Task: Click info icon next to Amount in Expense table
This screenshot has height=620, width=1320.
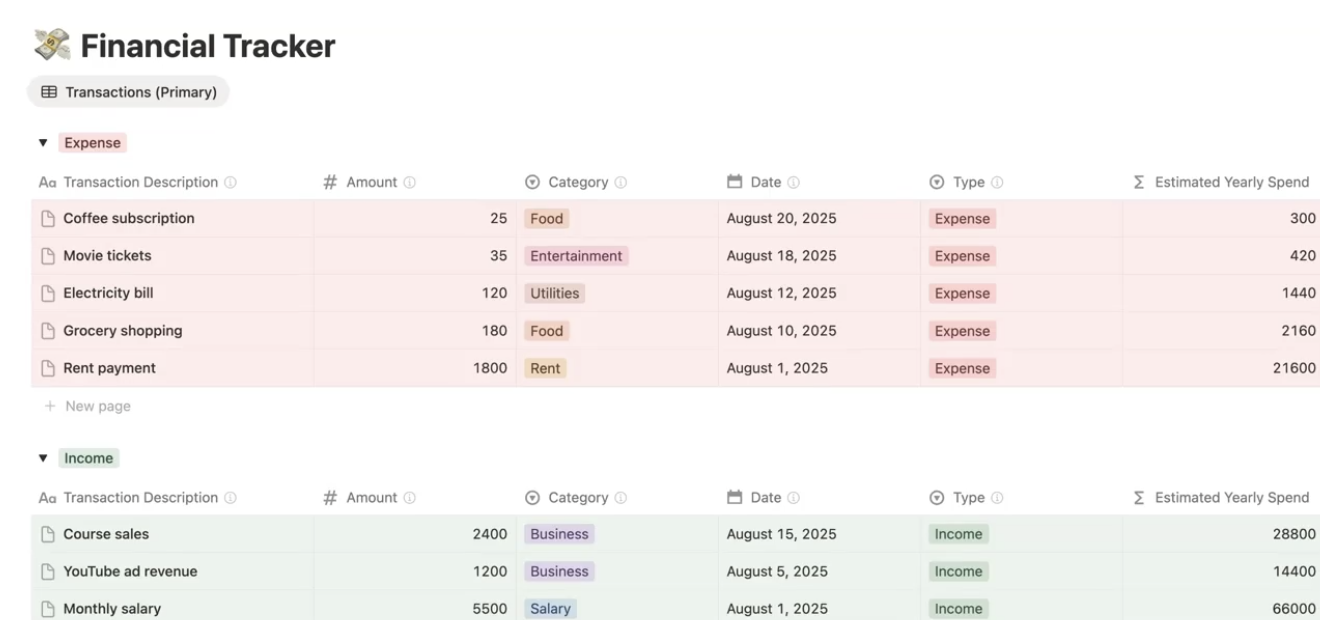Action: (409, 182)
